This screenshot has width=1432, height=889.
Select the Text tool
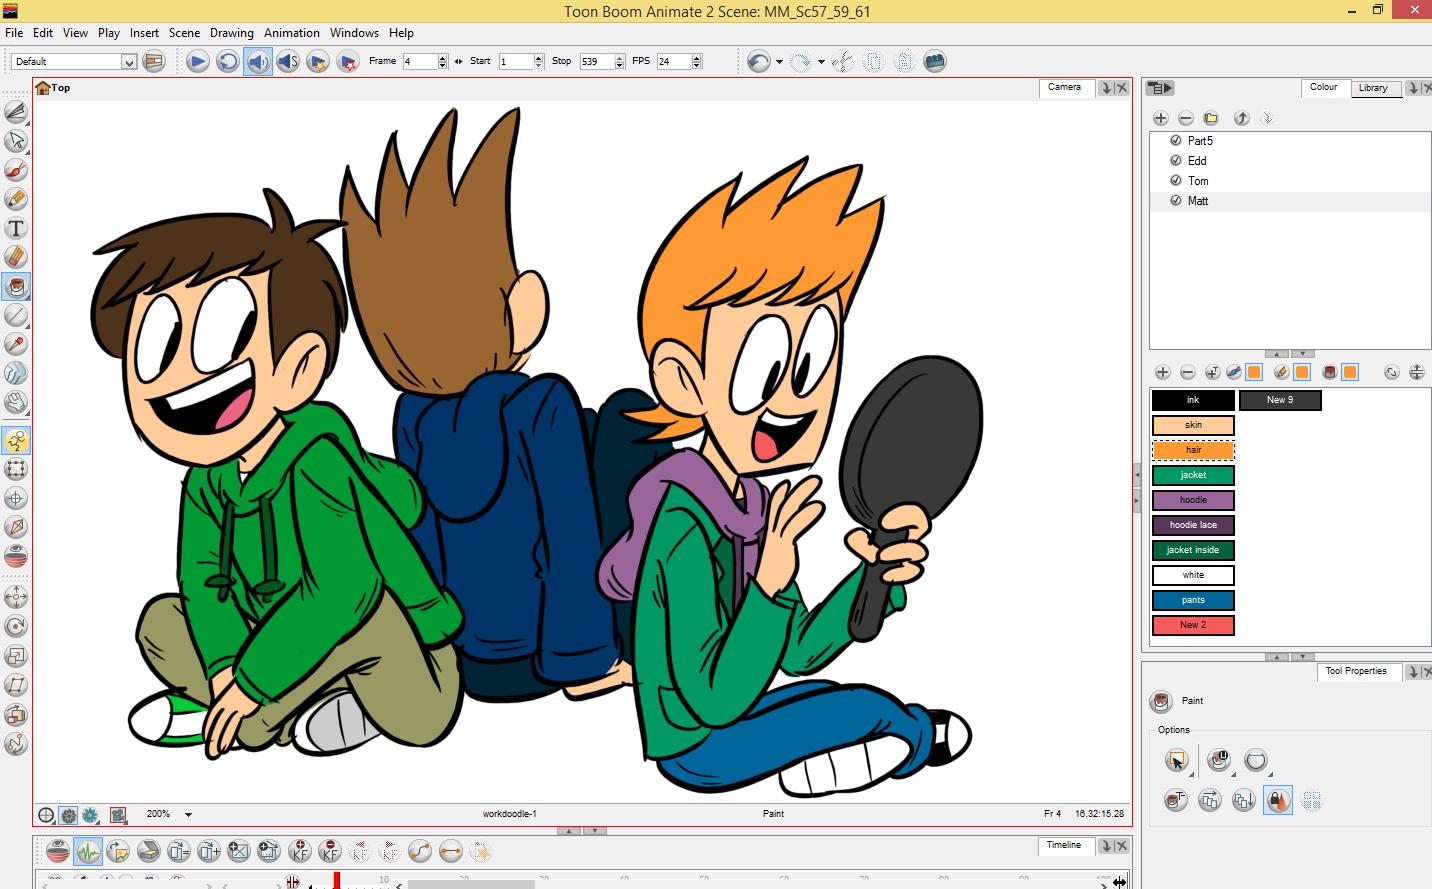[x=16, y=228]
